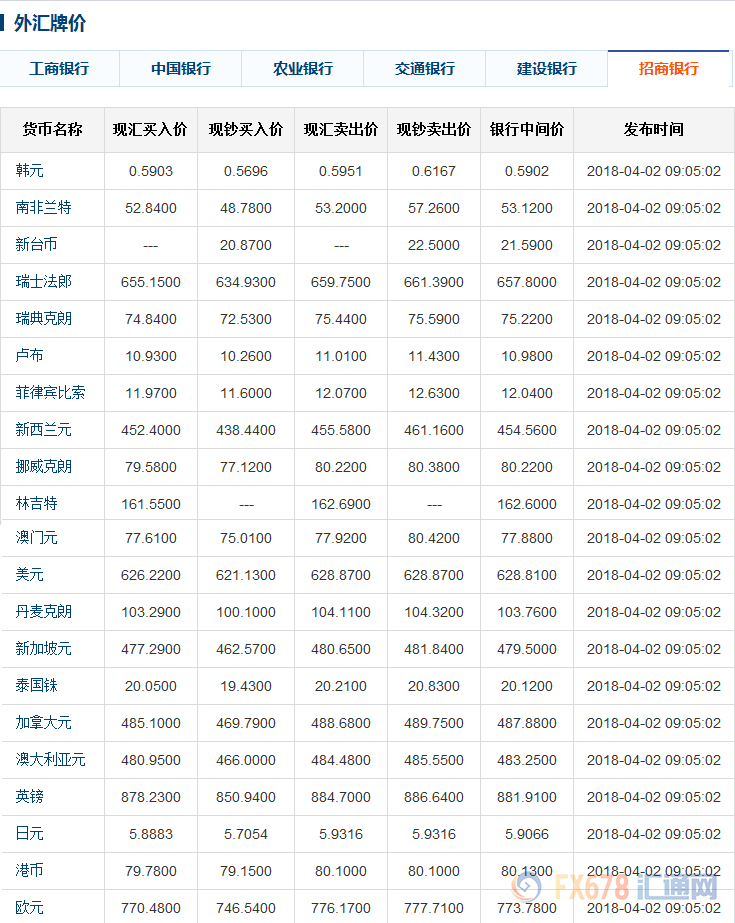Switch to the 中国银行 tab
Image resolution: width=735 pixels, height=923 pixels.
pos(181,69)
